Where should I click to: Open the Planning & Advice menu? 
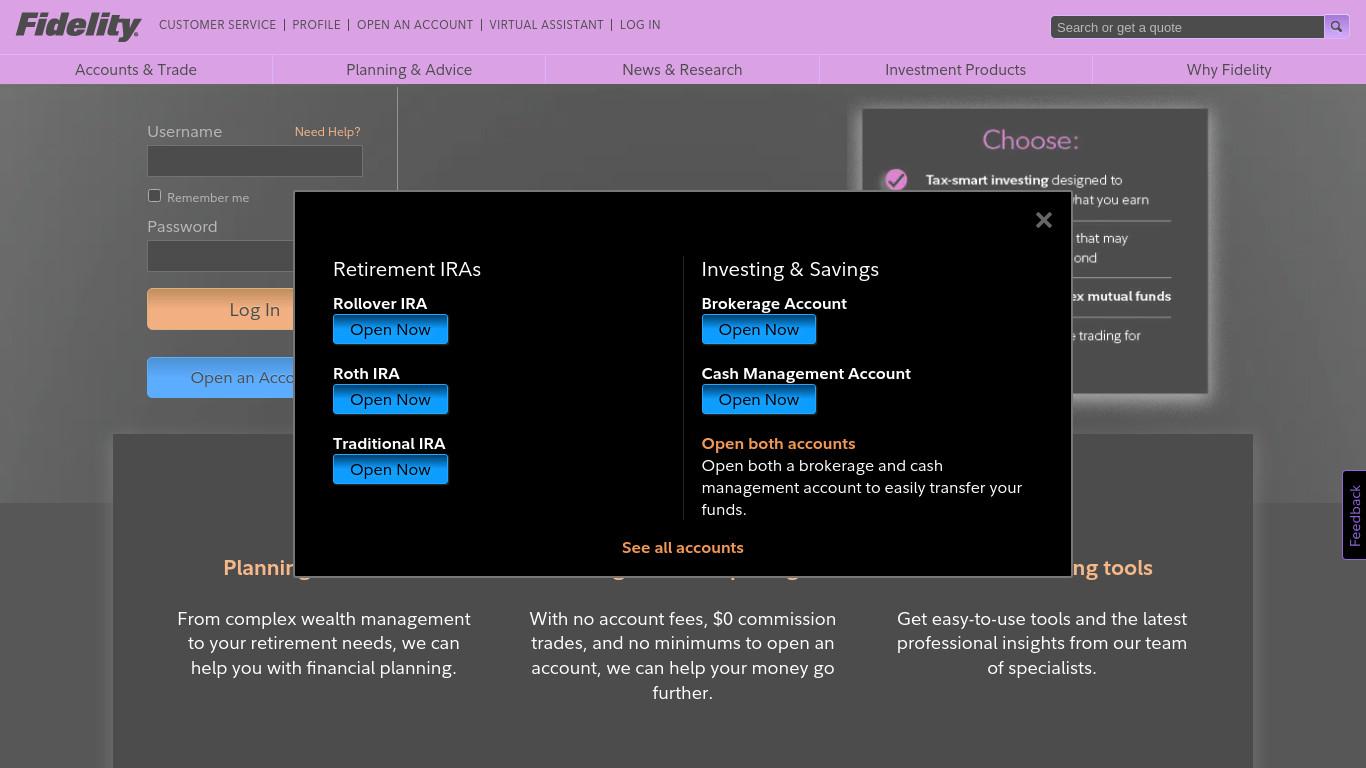click(409, 69)
